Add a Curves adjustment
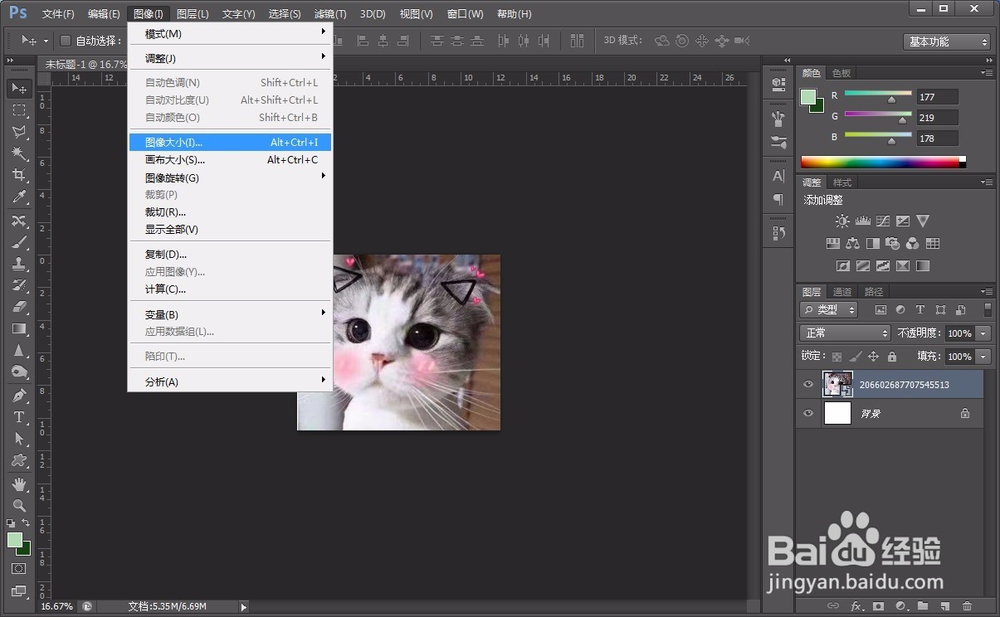 (x=883, y=221)
